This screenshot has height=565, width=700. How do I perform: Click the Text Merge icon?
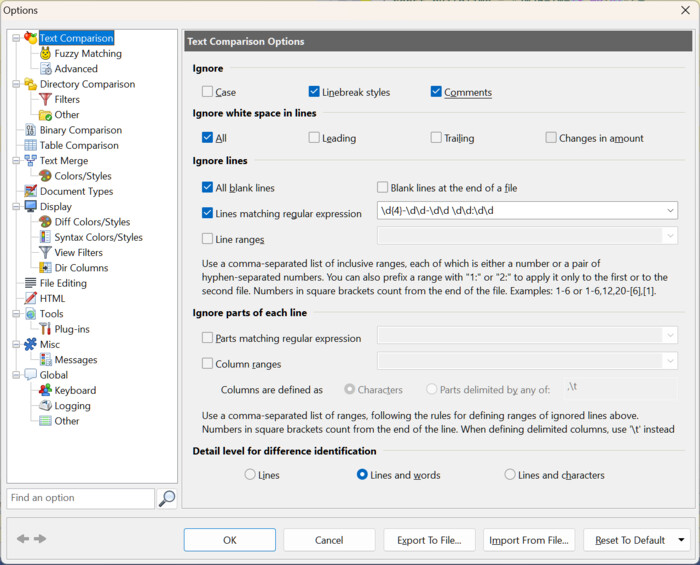click(30, 160)
